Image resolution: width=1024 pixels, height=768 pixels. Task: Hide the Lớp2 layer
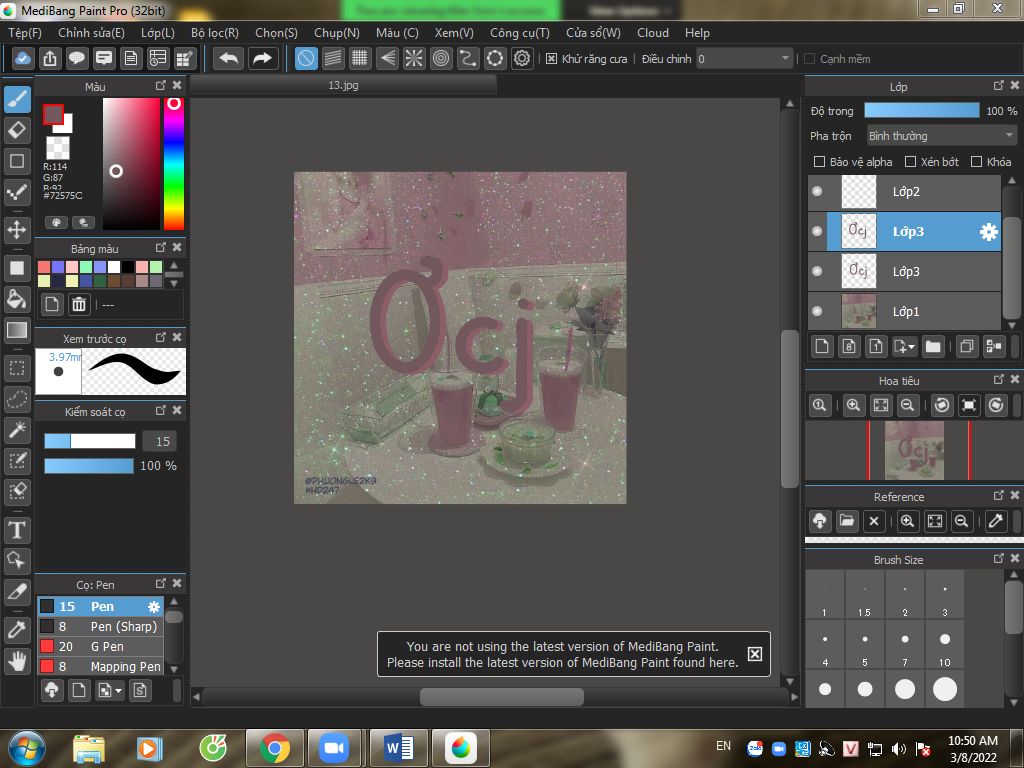coord(817,191)
